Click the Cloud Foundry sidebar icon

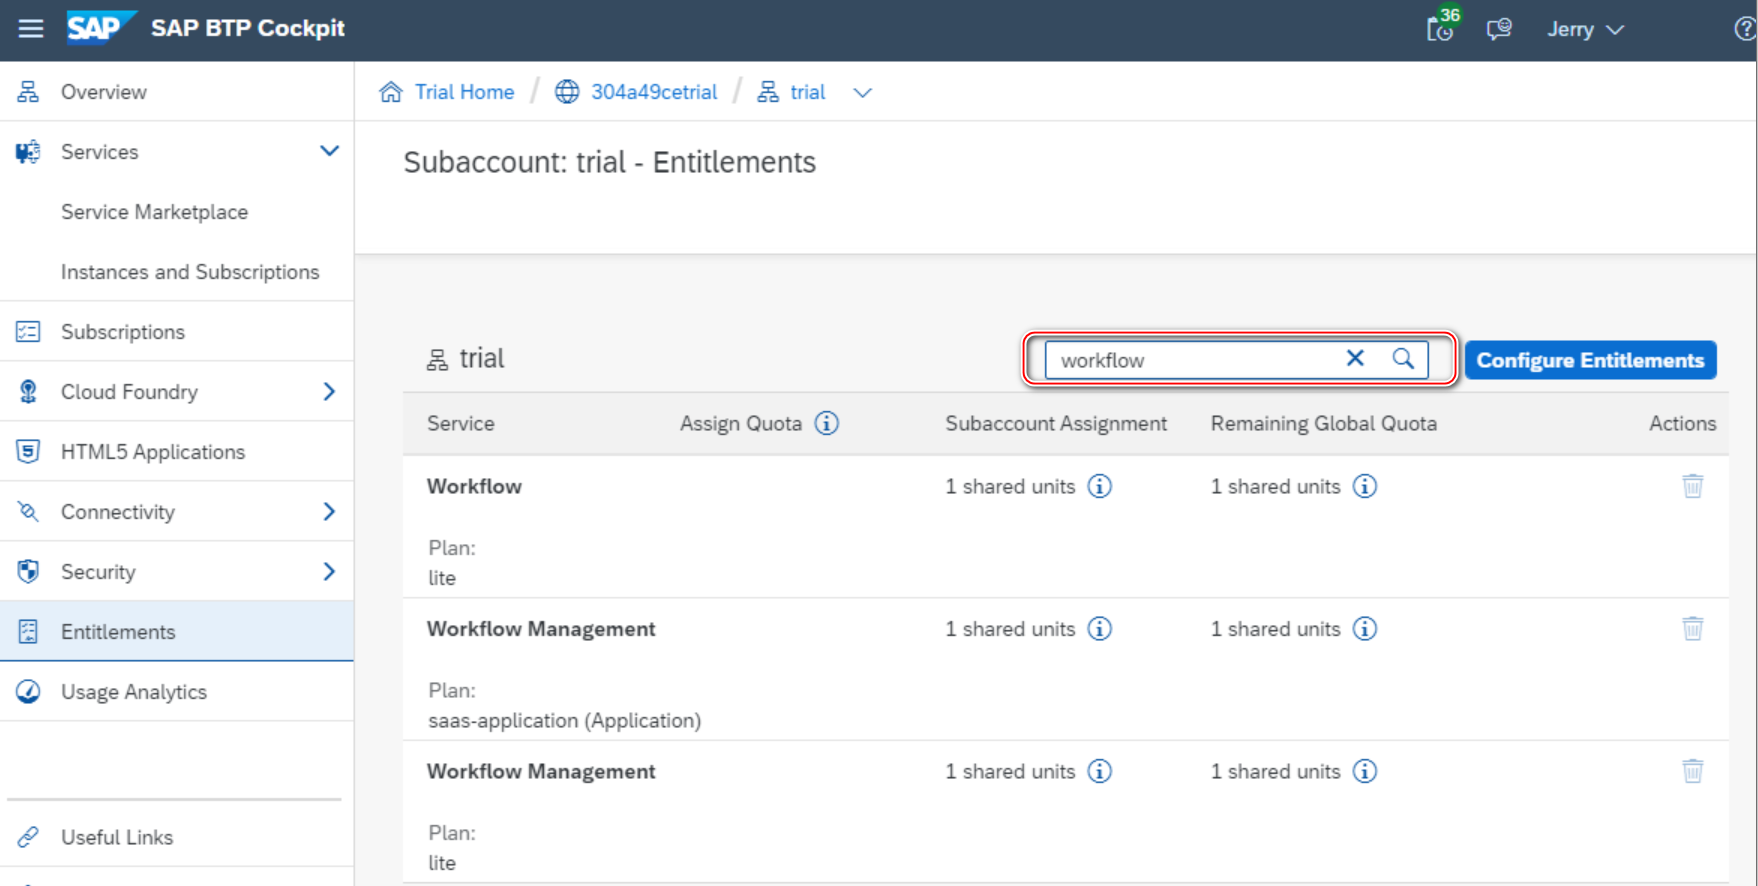click(28, 392)
